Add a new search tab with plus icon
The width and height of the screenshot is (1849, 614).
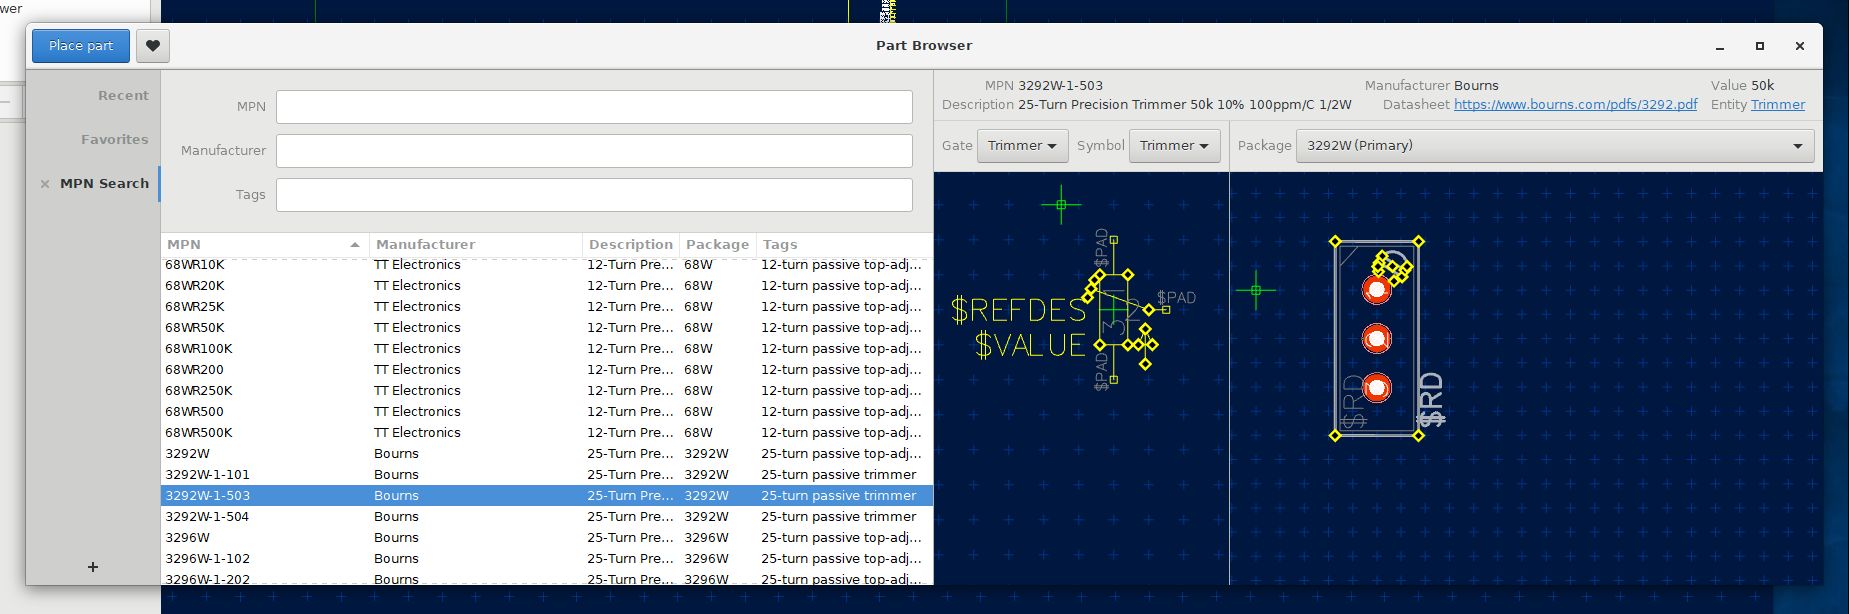point(93,567)
